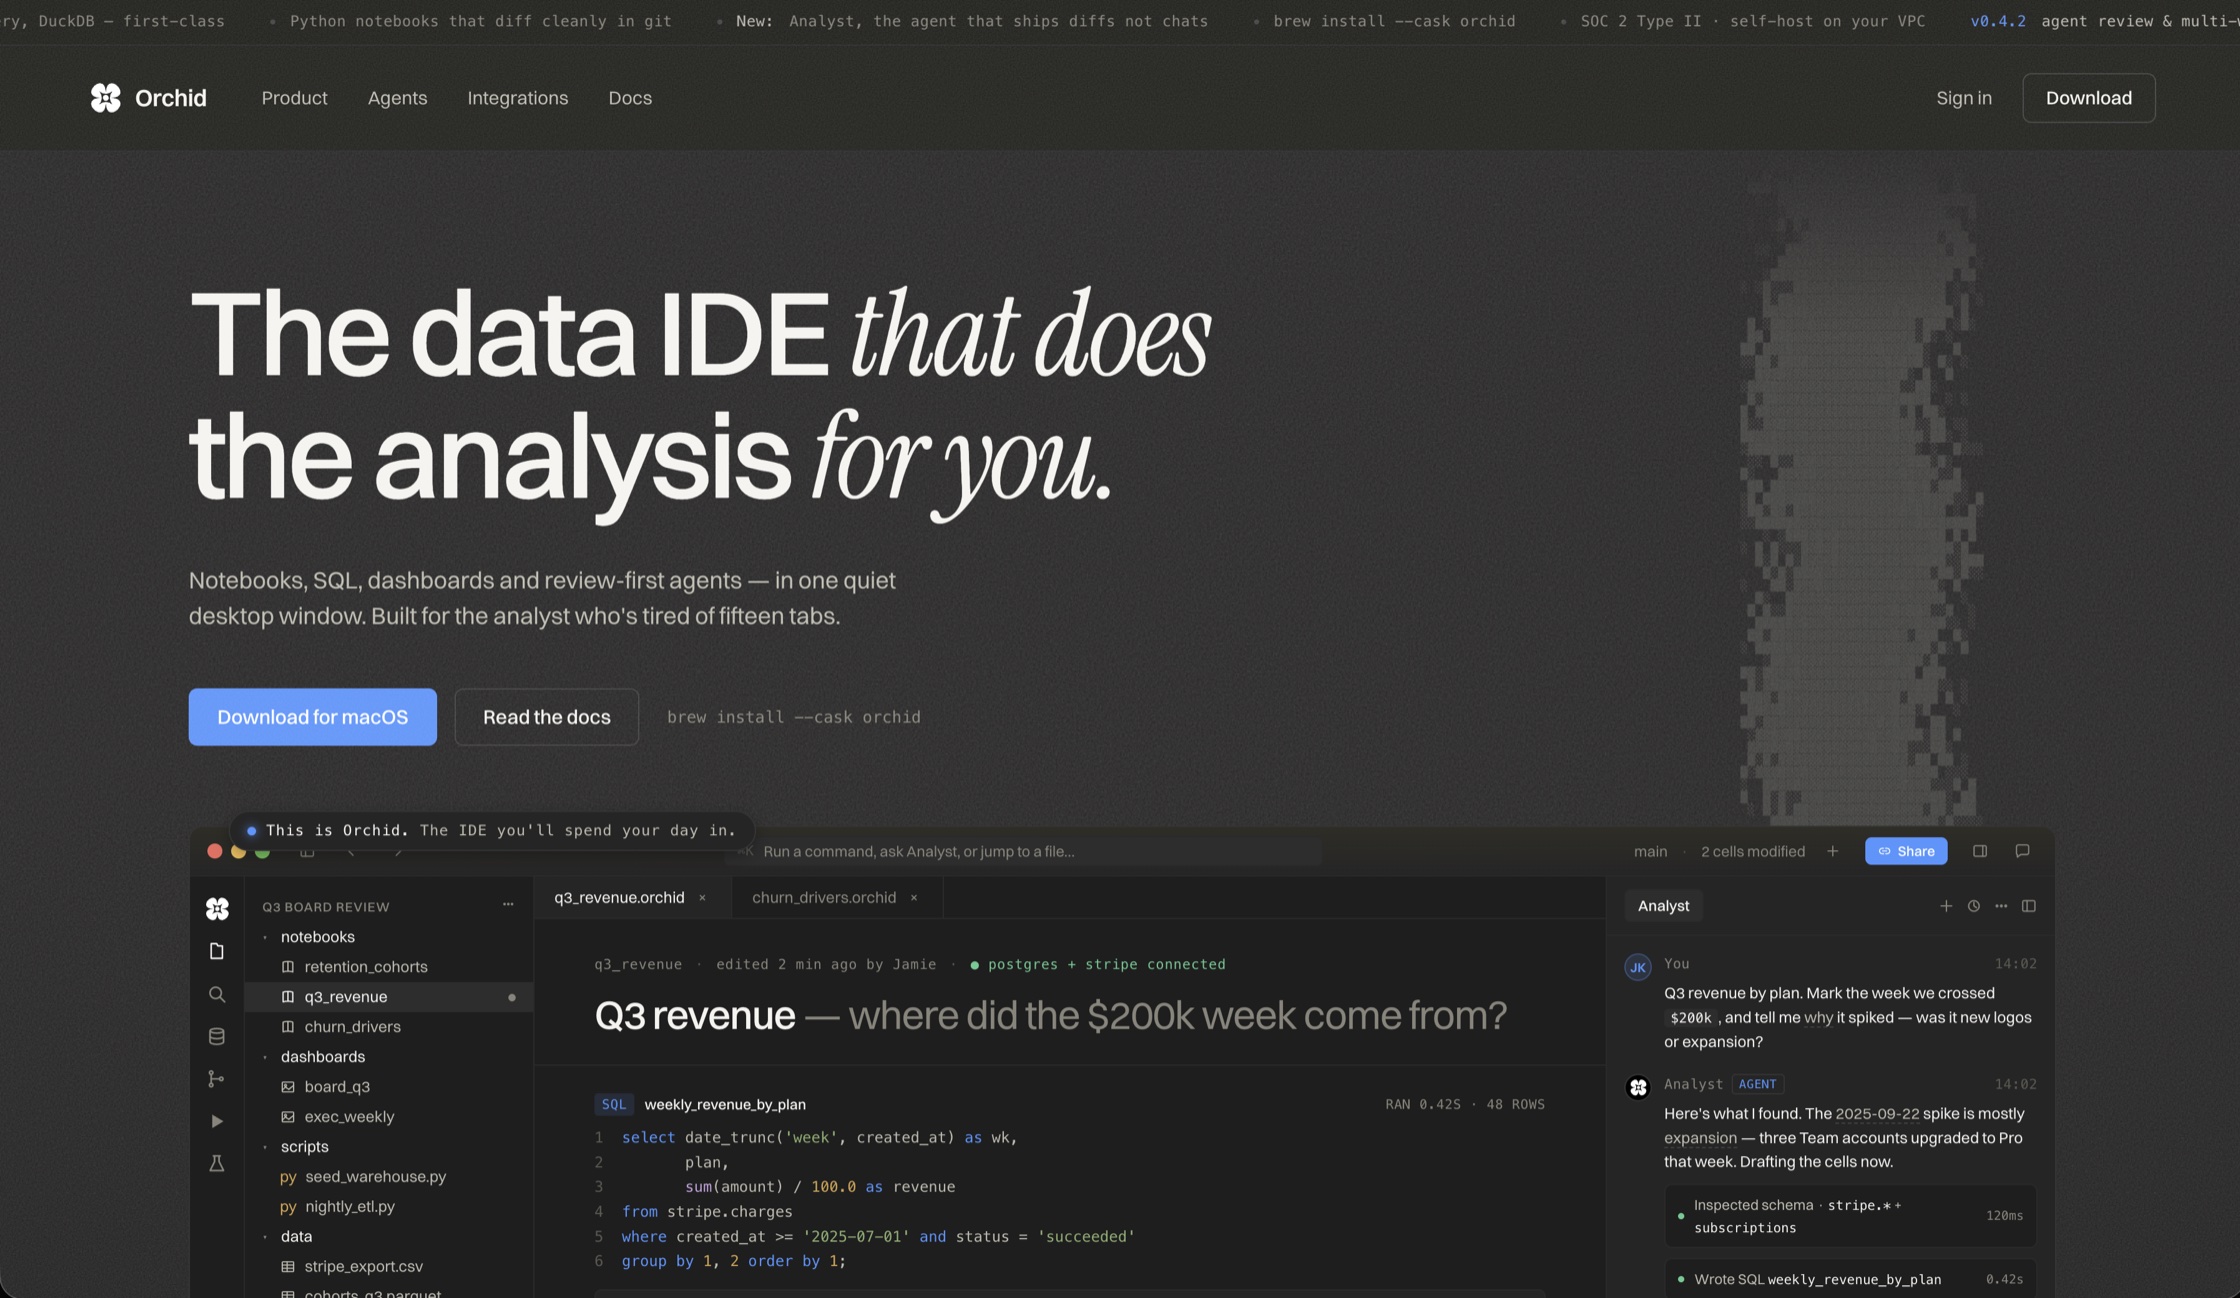
Task: Collapse the notebooks folder
Action: pyautogui.click(x=265, y=937)
